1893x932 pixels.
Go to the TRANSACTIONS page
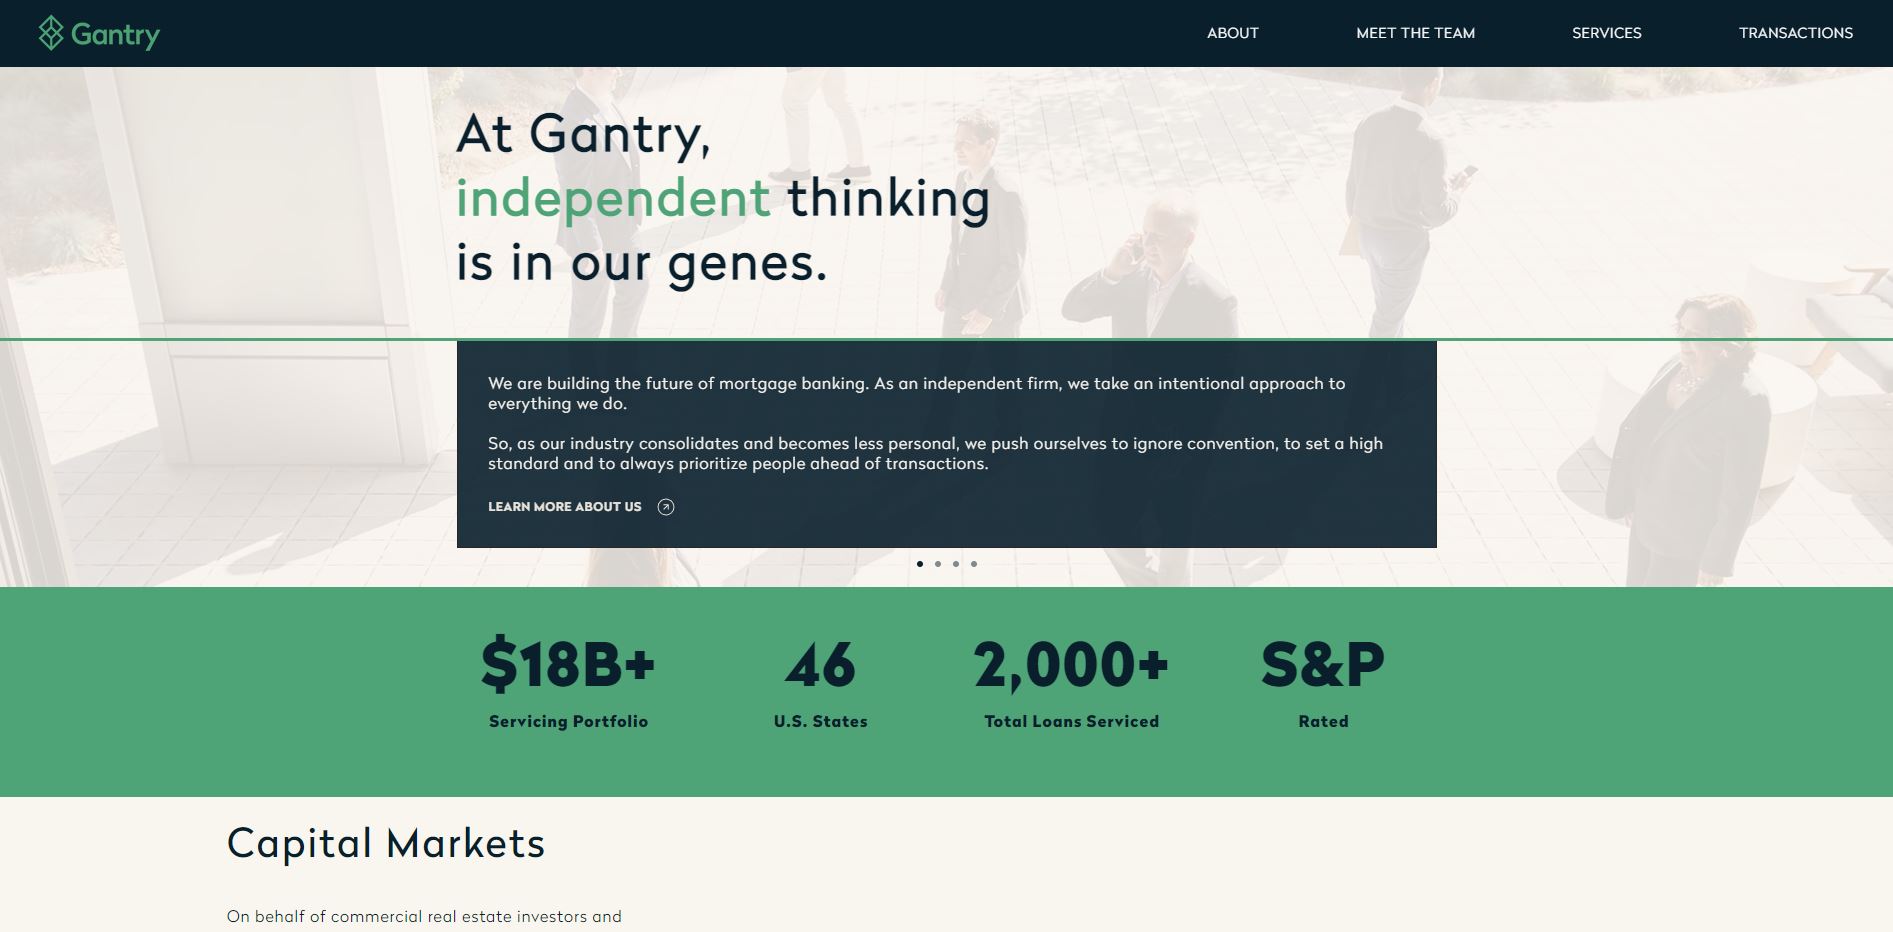pyautogui.click(x=1795, y=33)
